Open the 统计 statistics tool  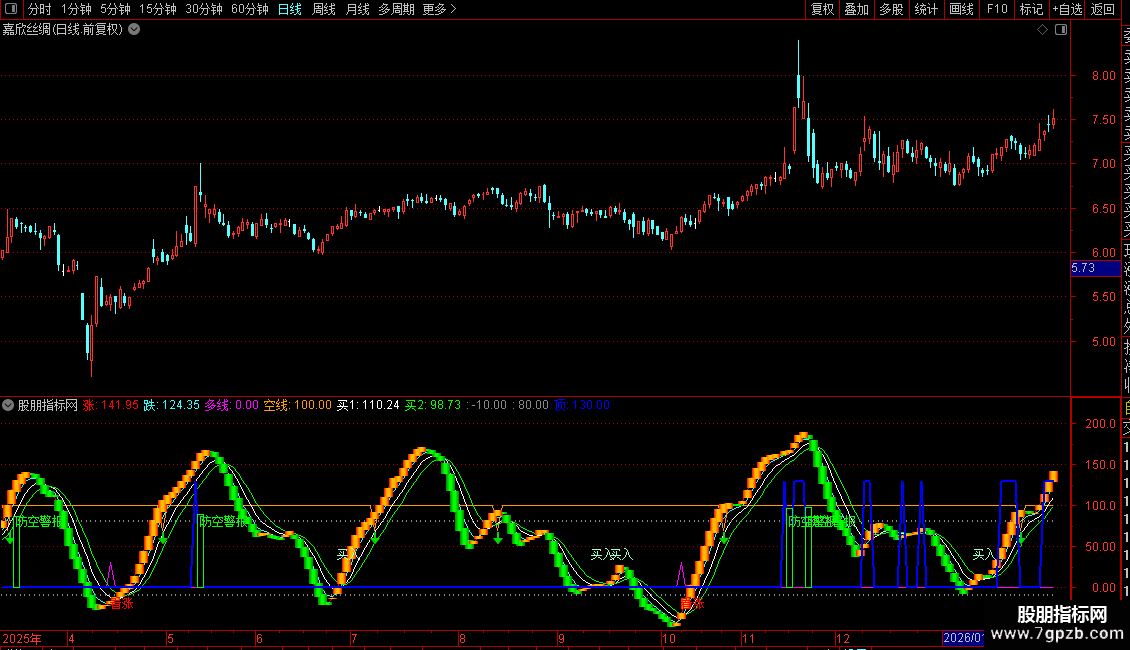926,10
